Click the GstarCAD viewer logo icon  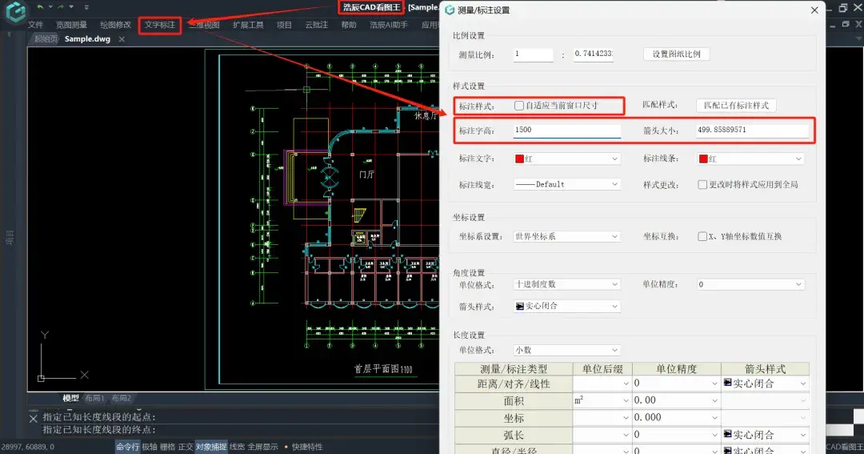pos(17,11)
